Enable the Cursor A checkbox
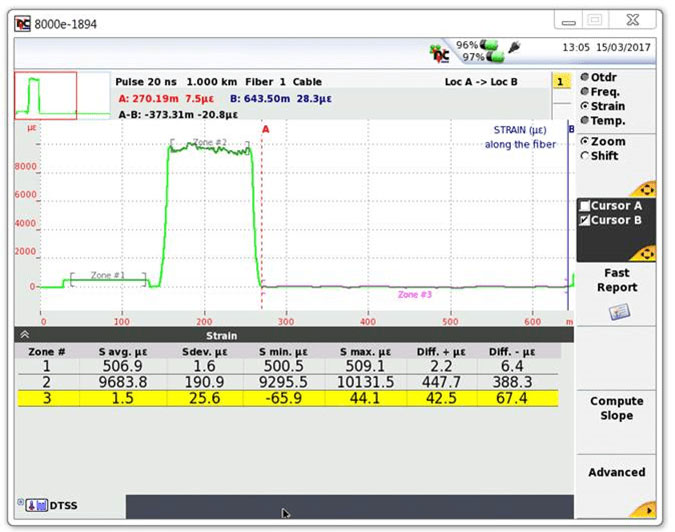This screenshot has width=675, height=532. [x=585, y=206]
